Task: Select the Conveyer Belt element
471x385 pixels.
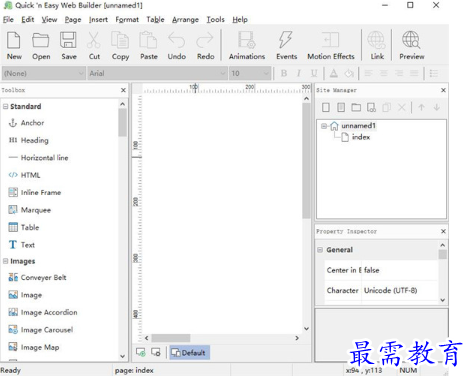Action: pyautogui.click(x=37, y=278)
